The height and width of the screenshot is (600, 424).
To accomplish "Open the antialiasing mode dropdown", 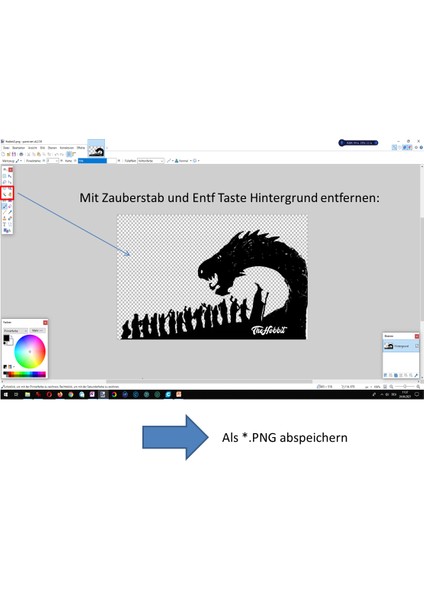I will point(170,161).
